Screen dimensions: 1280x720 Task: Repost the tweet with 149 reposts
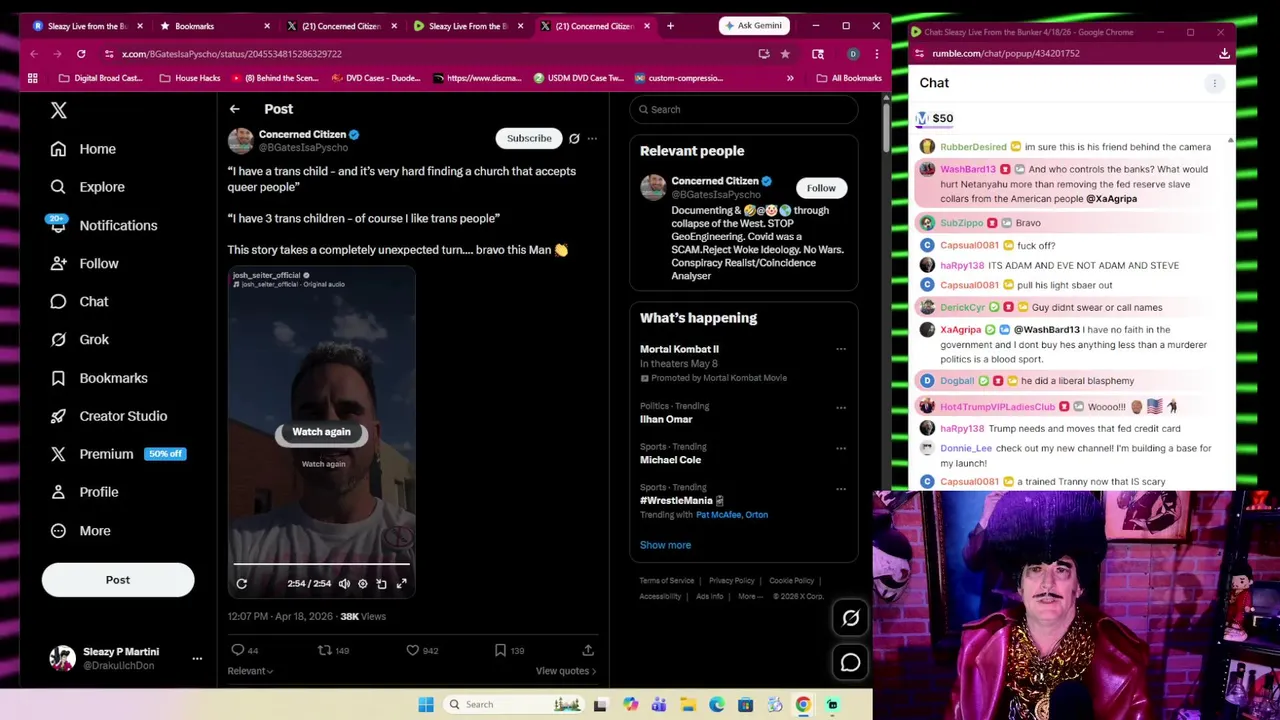click(x=324, y=651)
